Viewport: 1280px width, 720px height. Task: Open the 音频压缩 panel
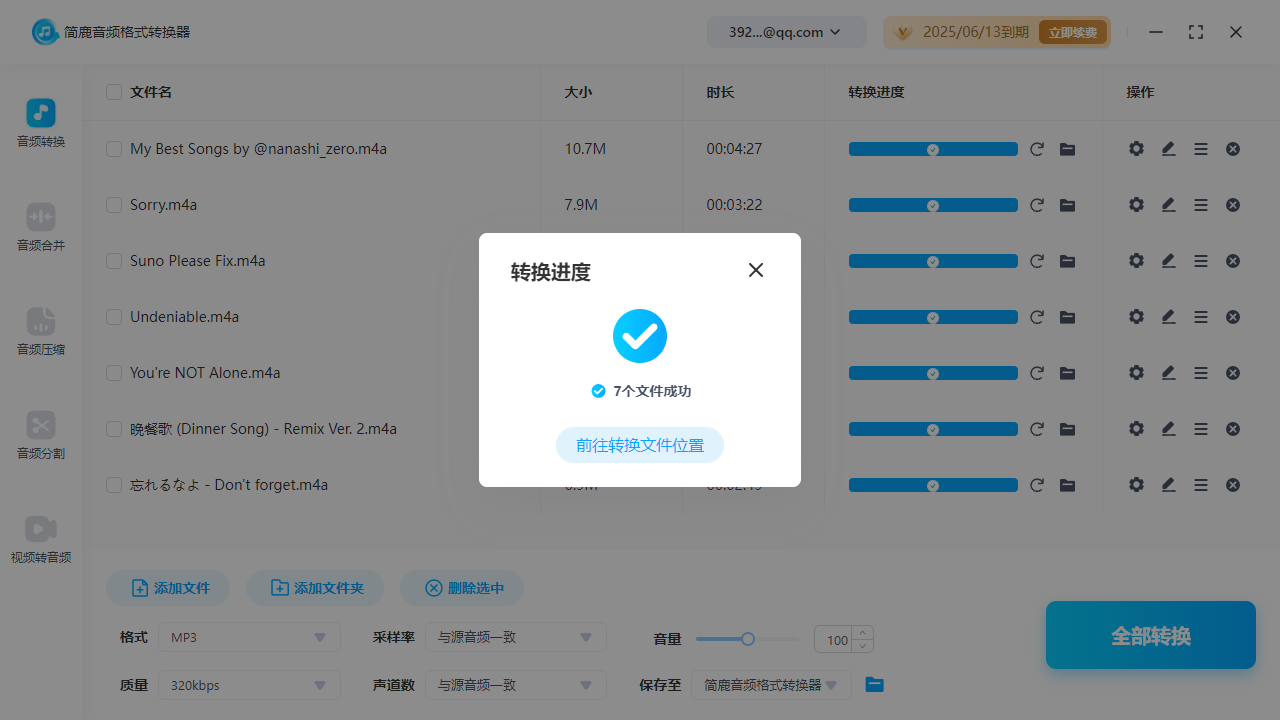(40, 330)
